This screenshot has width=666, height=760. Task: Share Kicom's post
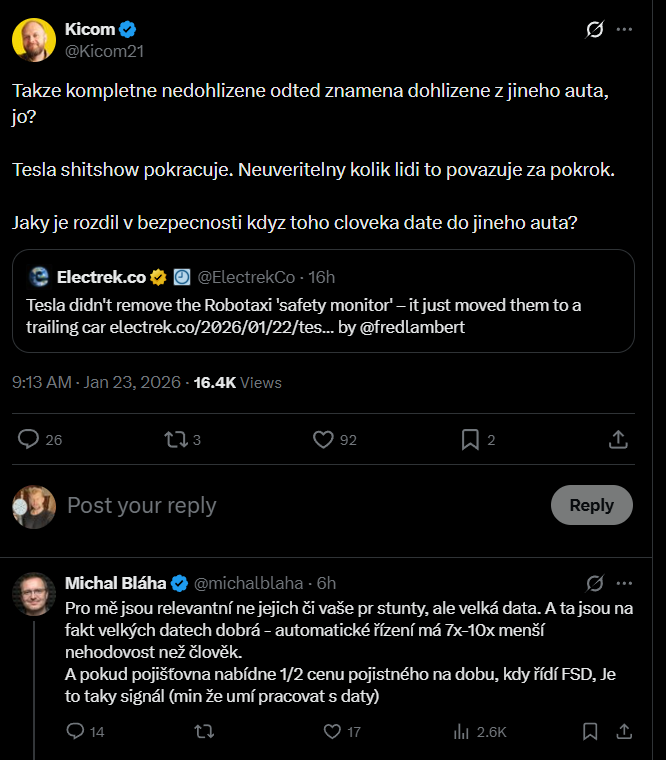(618, 439)
